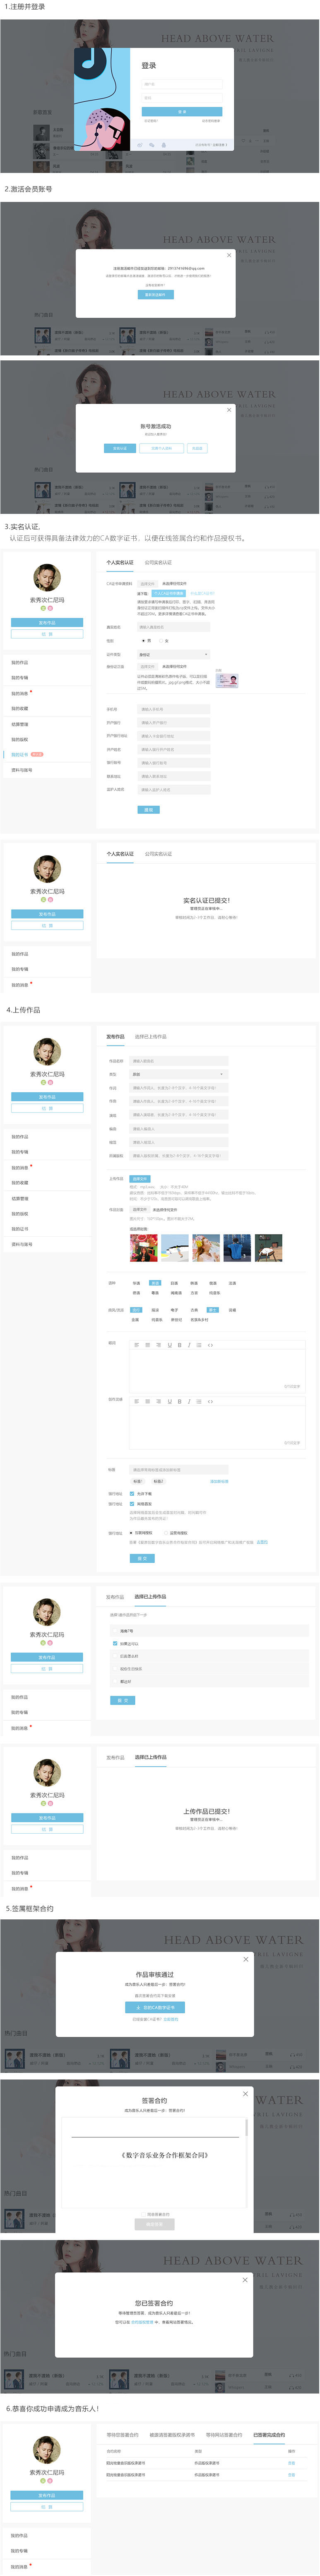The image size is (320, 2576).
Task: Close the account activation email dialog
Action: click(229, 255)
